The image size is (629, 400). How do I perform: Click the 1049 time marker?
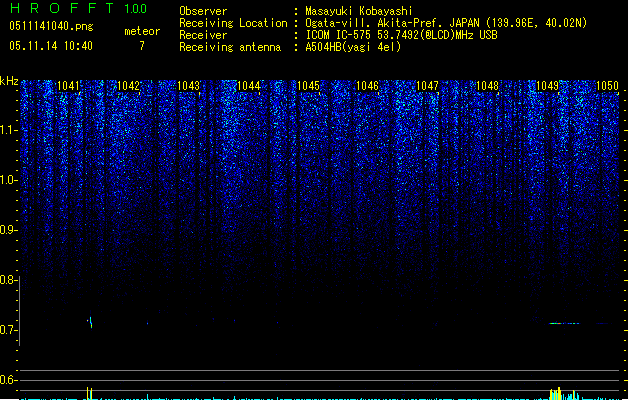point(547,86)
